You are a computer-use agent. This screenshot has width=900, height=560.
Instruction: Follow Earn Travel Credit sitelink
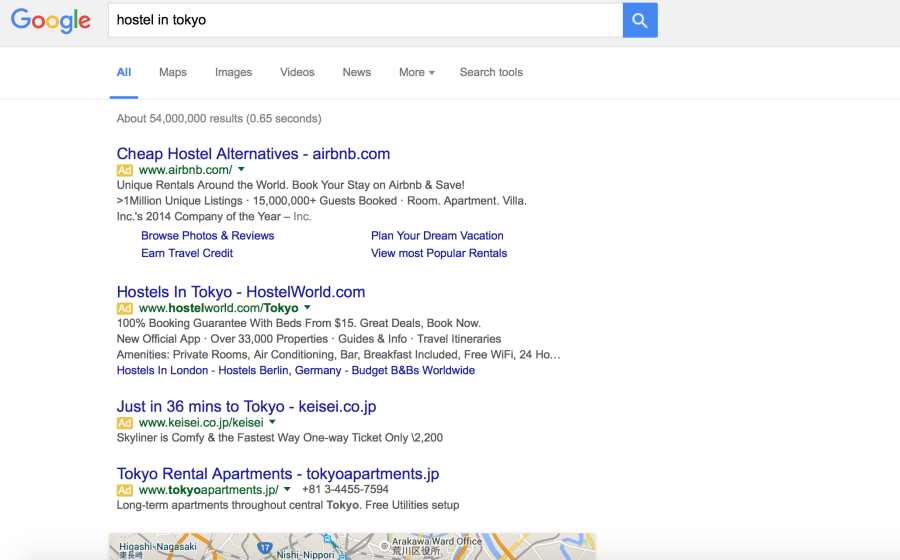point(187,254)
